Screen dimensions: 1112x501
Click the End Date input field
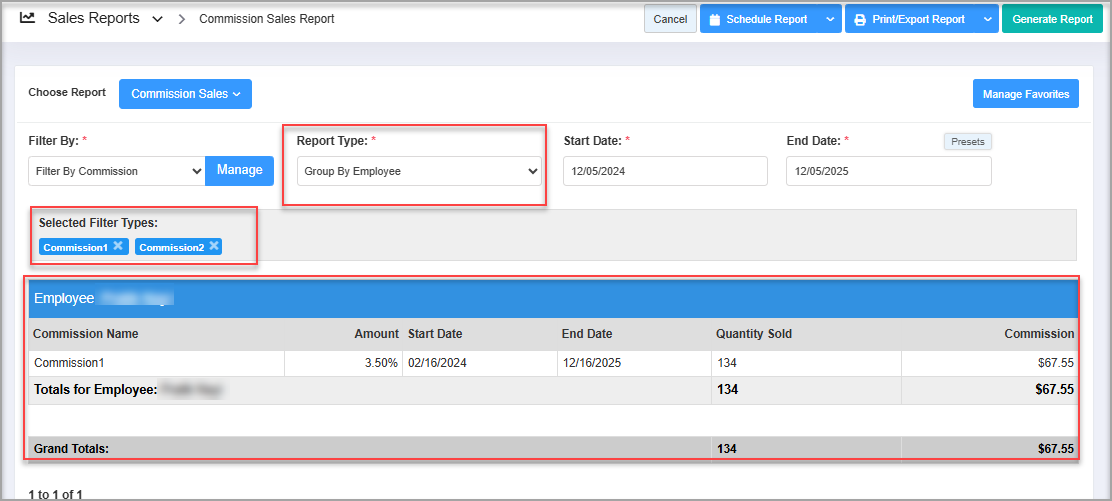[888, 171]
